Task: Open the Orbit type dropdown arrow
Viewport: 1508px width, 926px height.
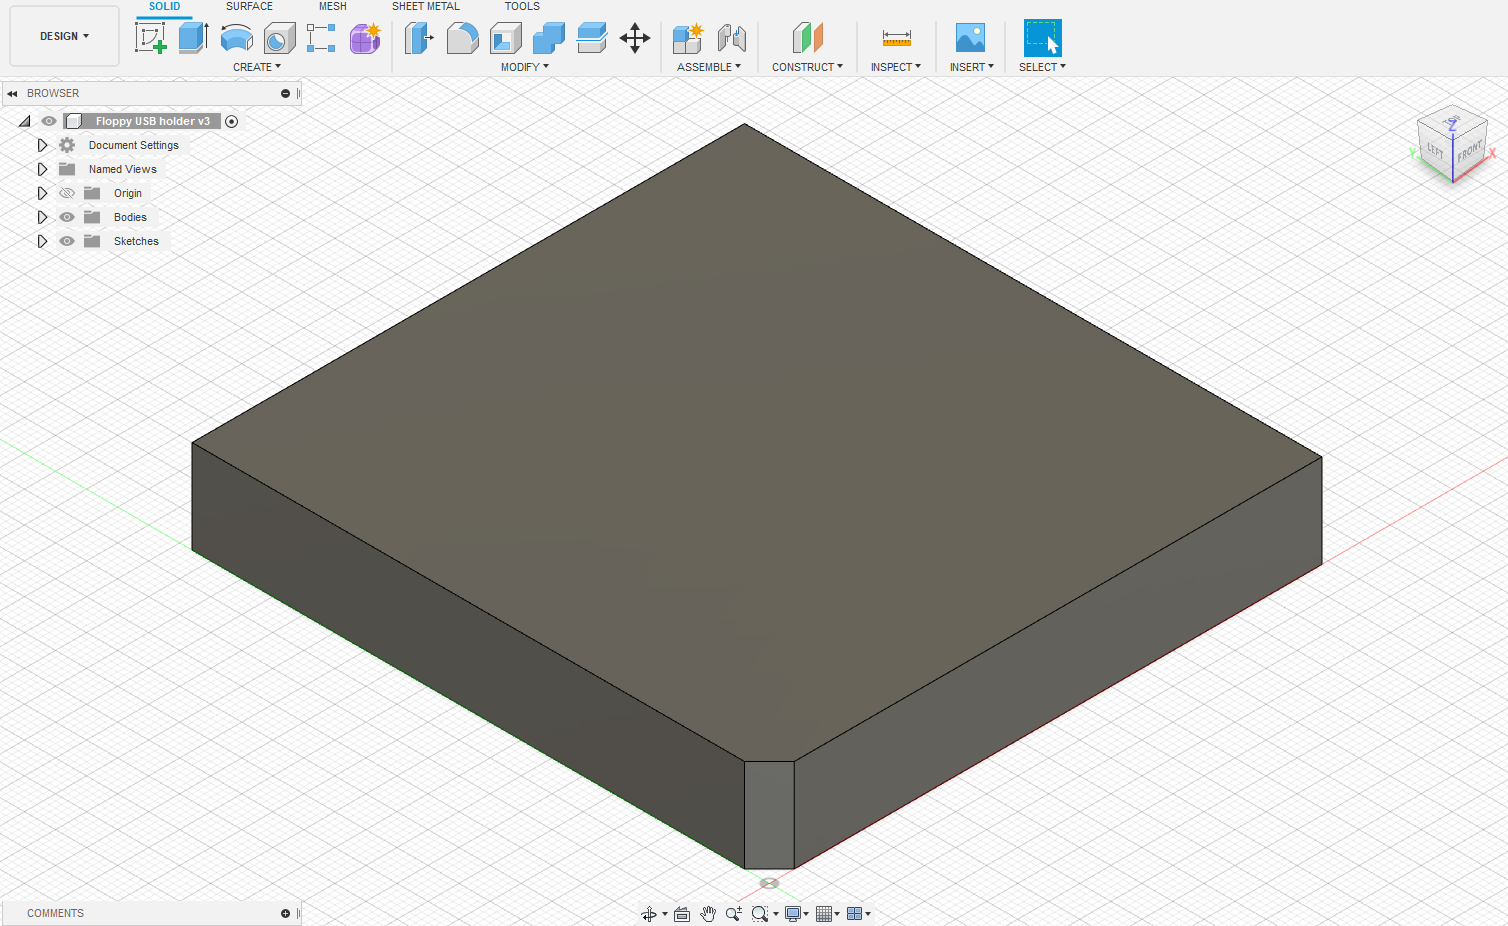Action: point(665,914)
